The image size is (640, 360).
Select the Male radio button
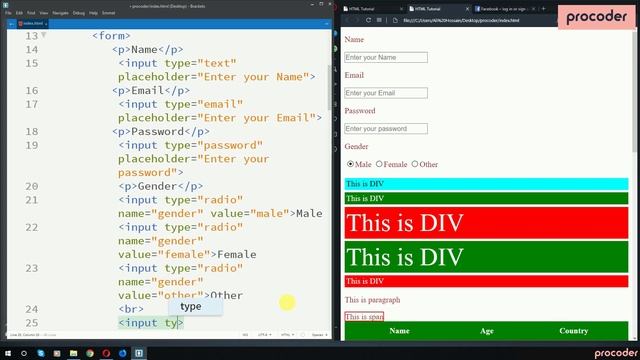[350, 164]
